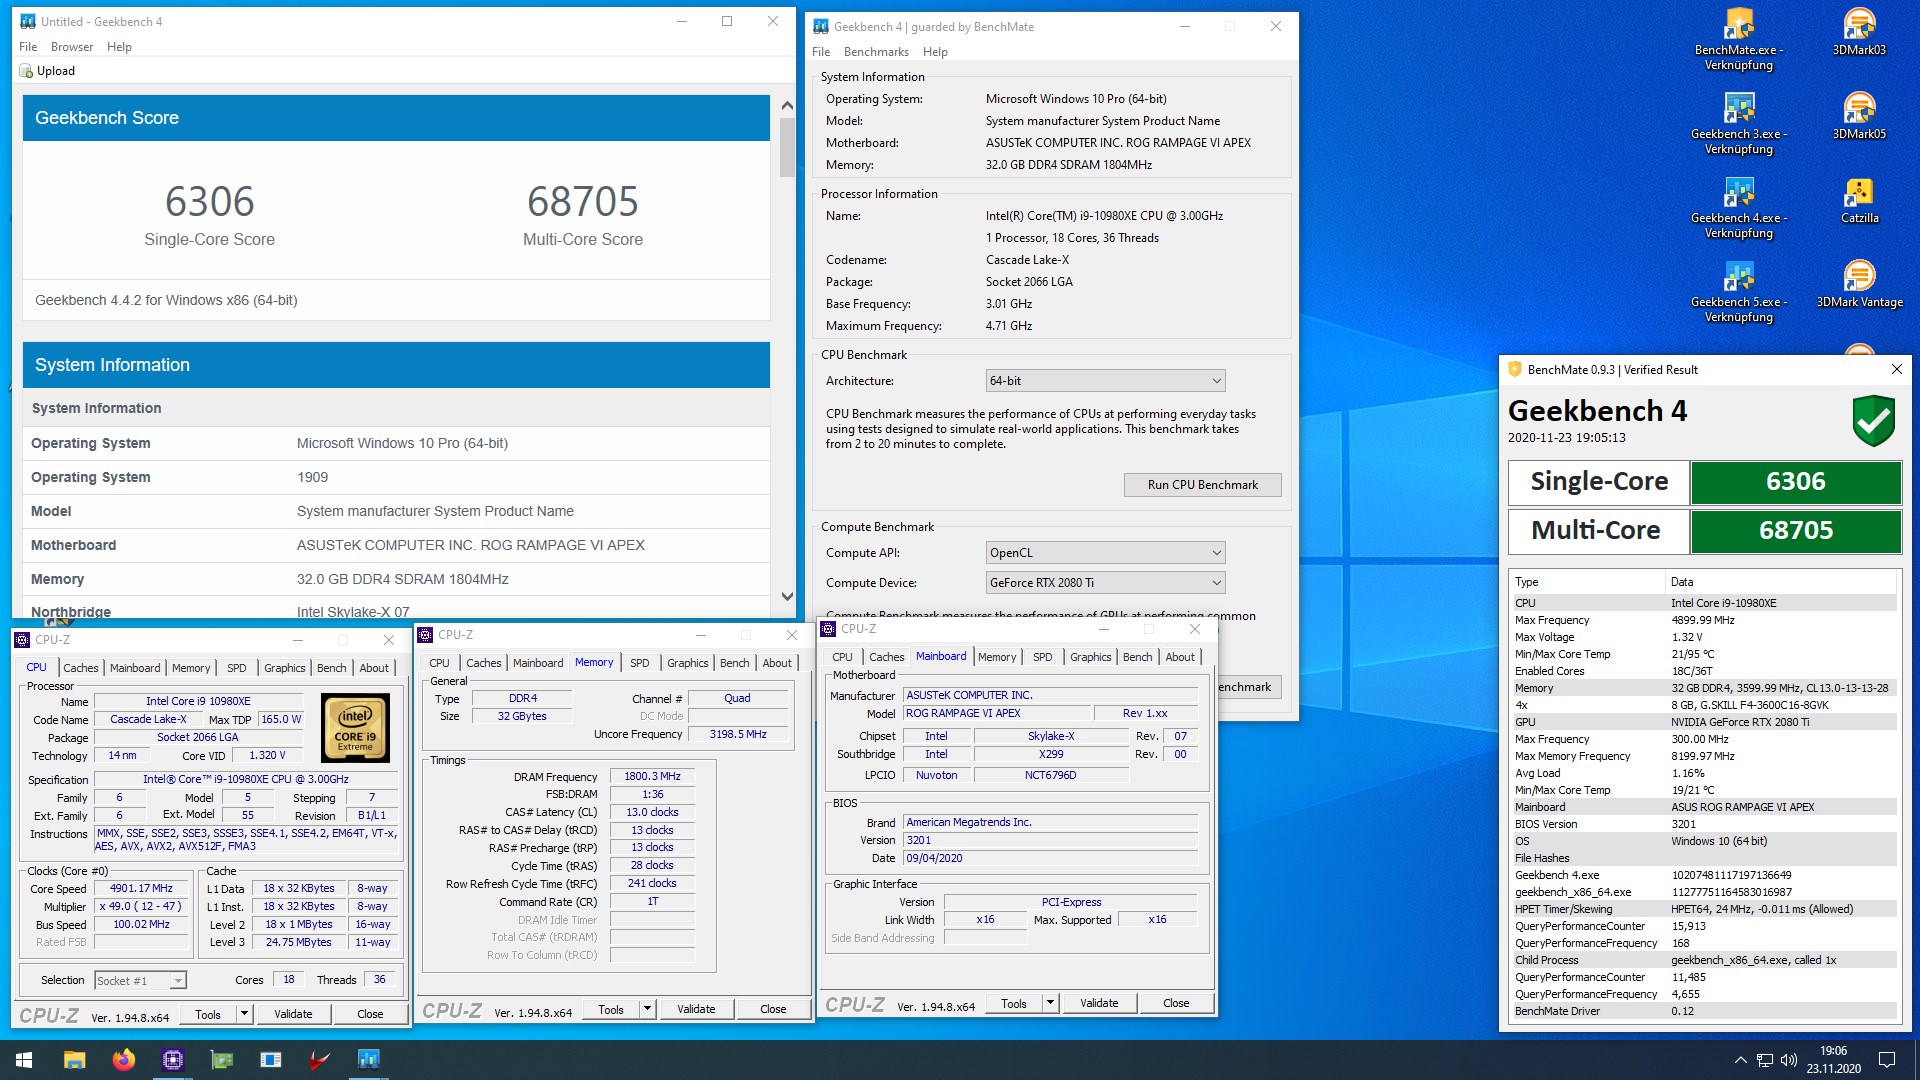Open Windows notification center

pos(1887,1060)
